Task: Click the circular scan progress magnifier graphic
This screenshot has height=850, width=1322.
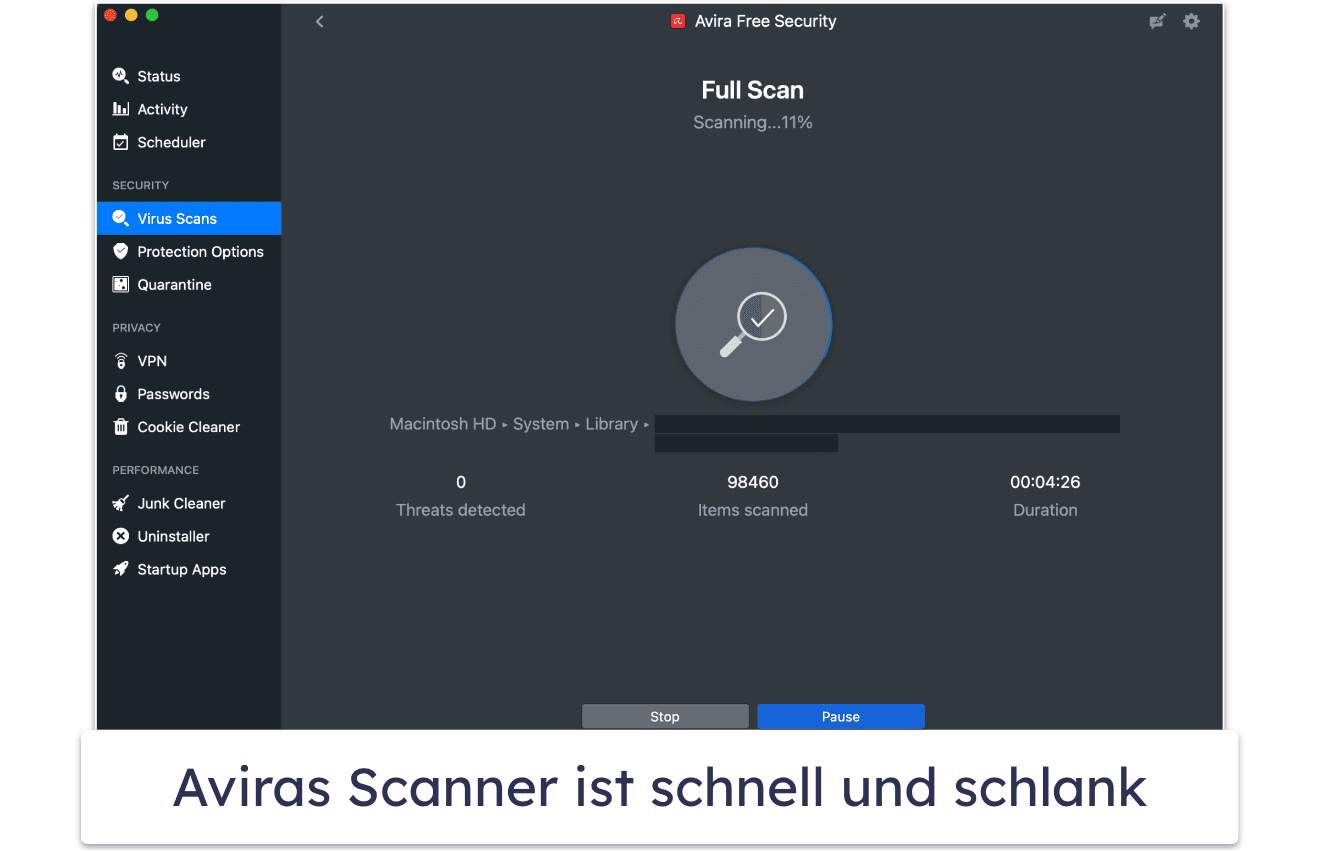Action: pyautogui.click(x=753, y=324)
